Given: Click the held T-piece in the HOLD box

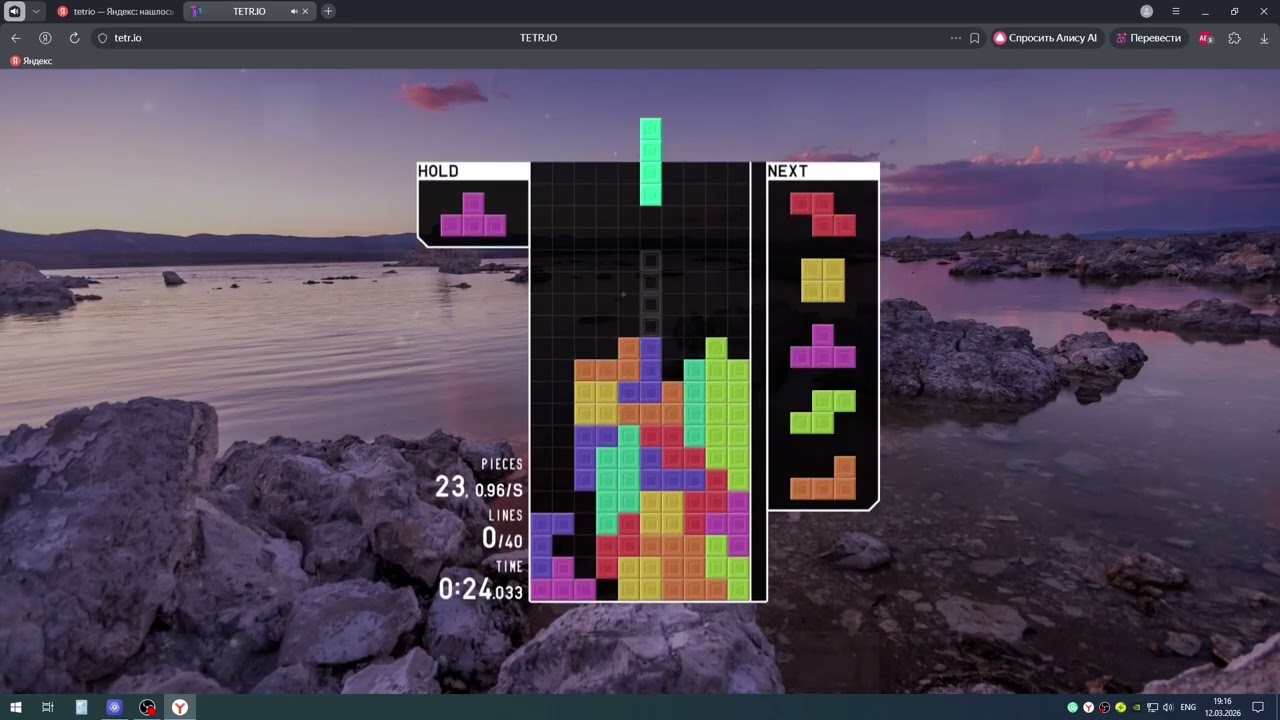Looking at the screenshot, I should click(473, 214).
